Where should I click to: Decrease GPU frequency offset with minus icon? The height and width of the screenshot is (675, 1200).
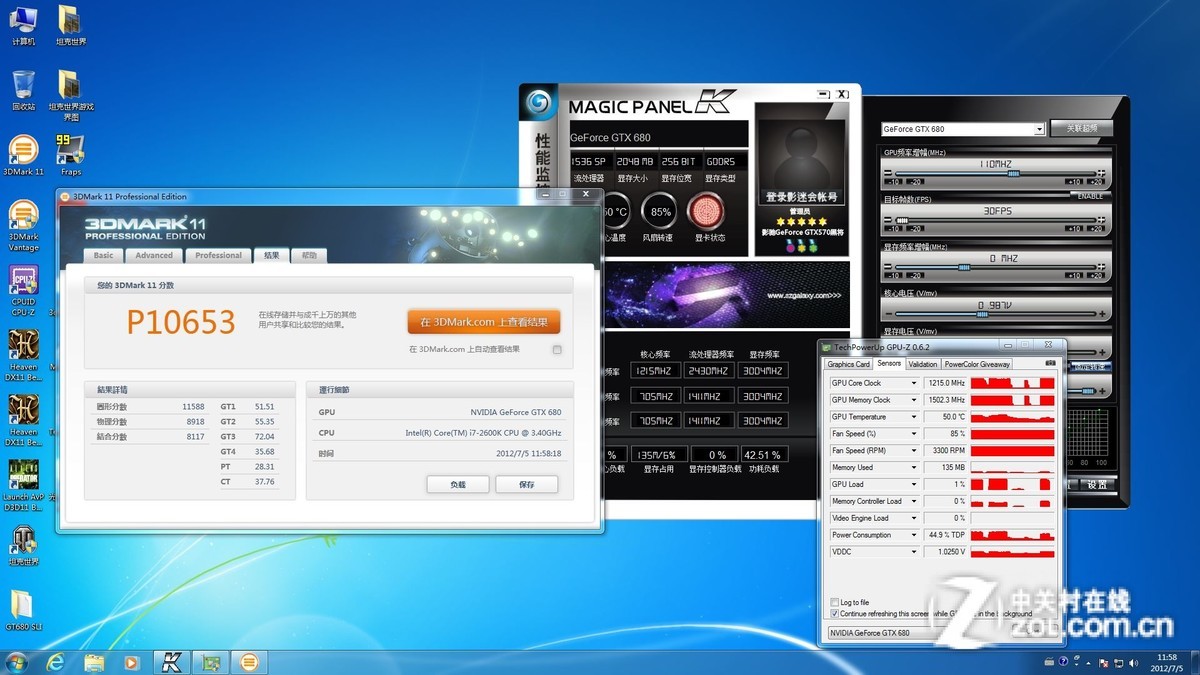[x=888, y=173]
